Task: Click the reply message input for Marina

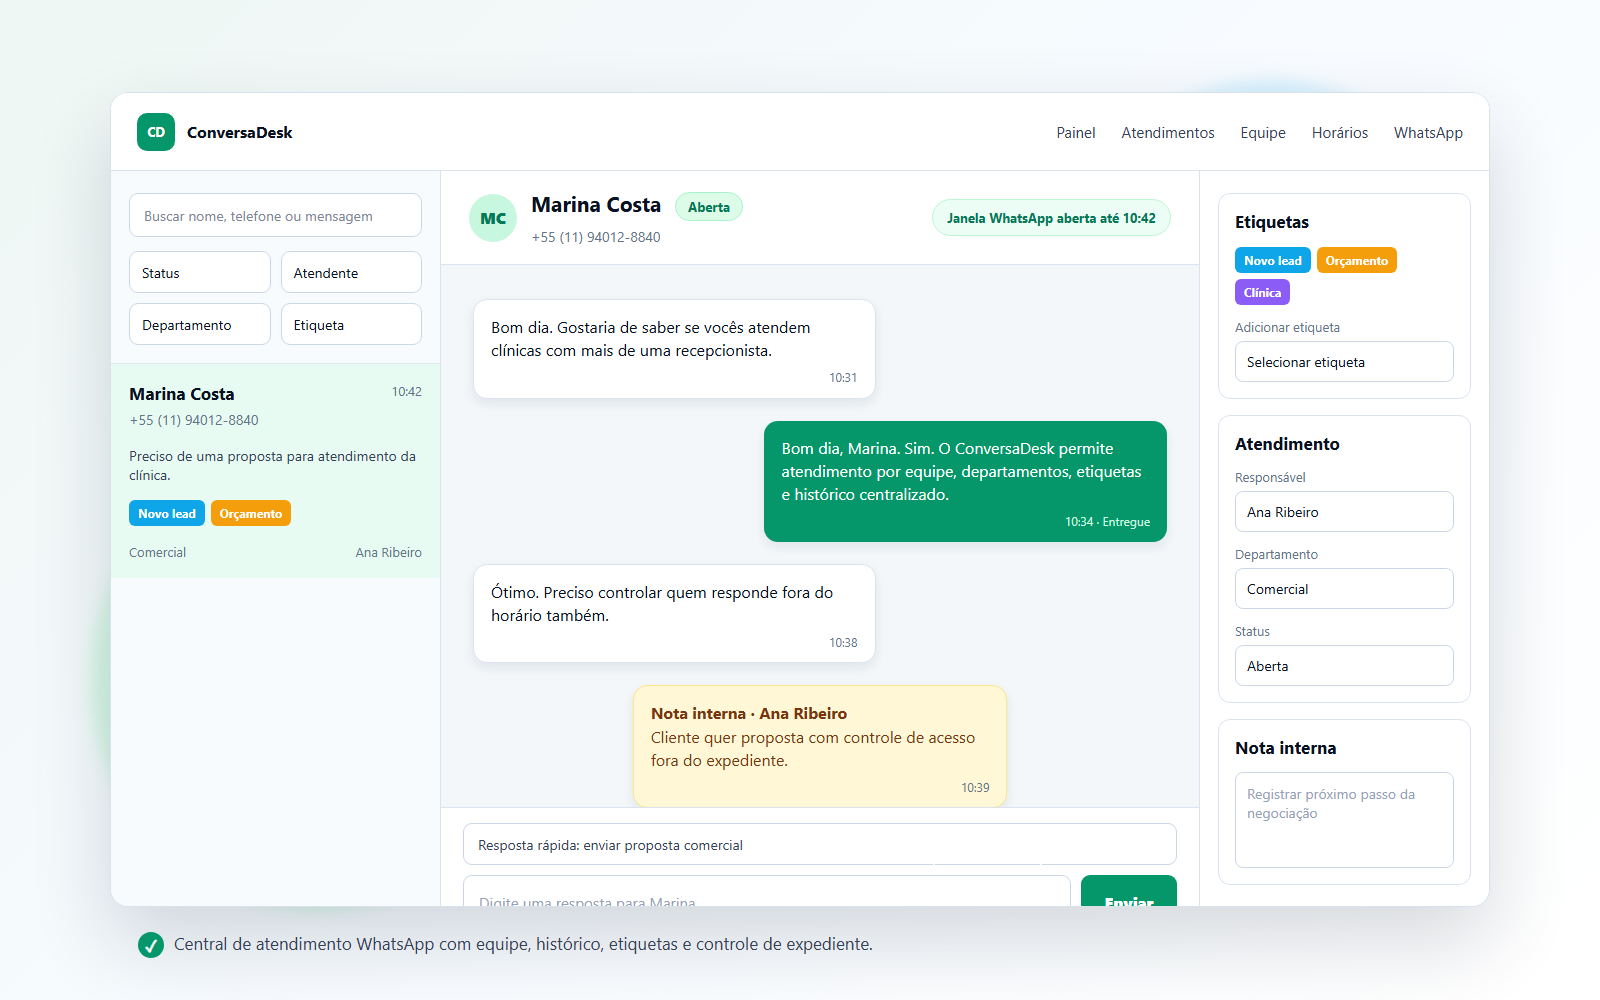Action: point(767,891)
